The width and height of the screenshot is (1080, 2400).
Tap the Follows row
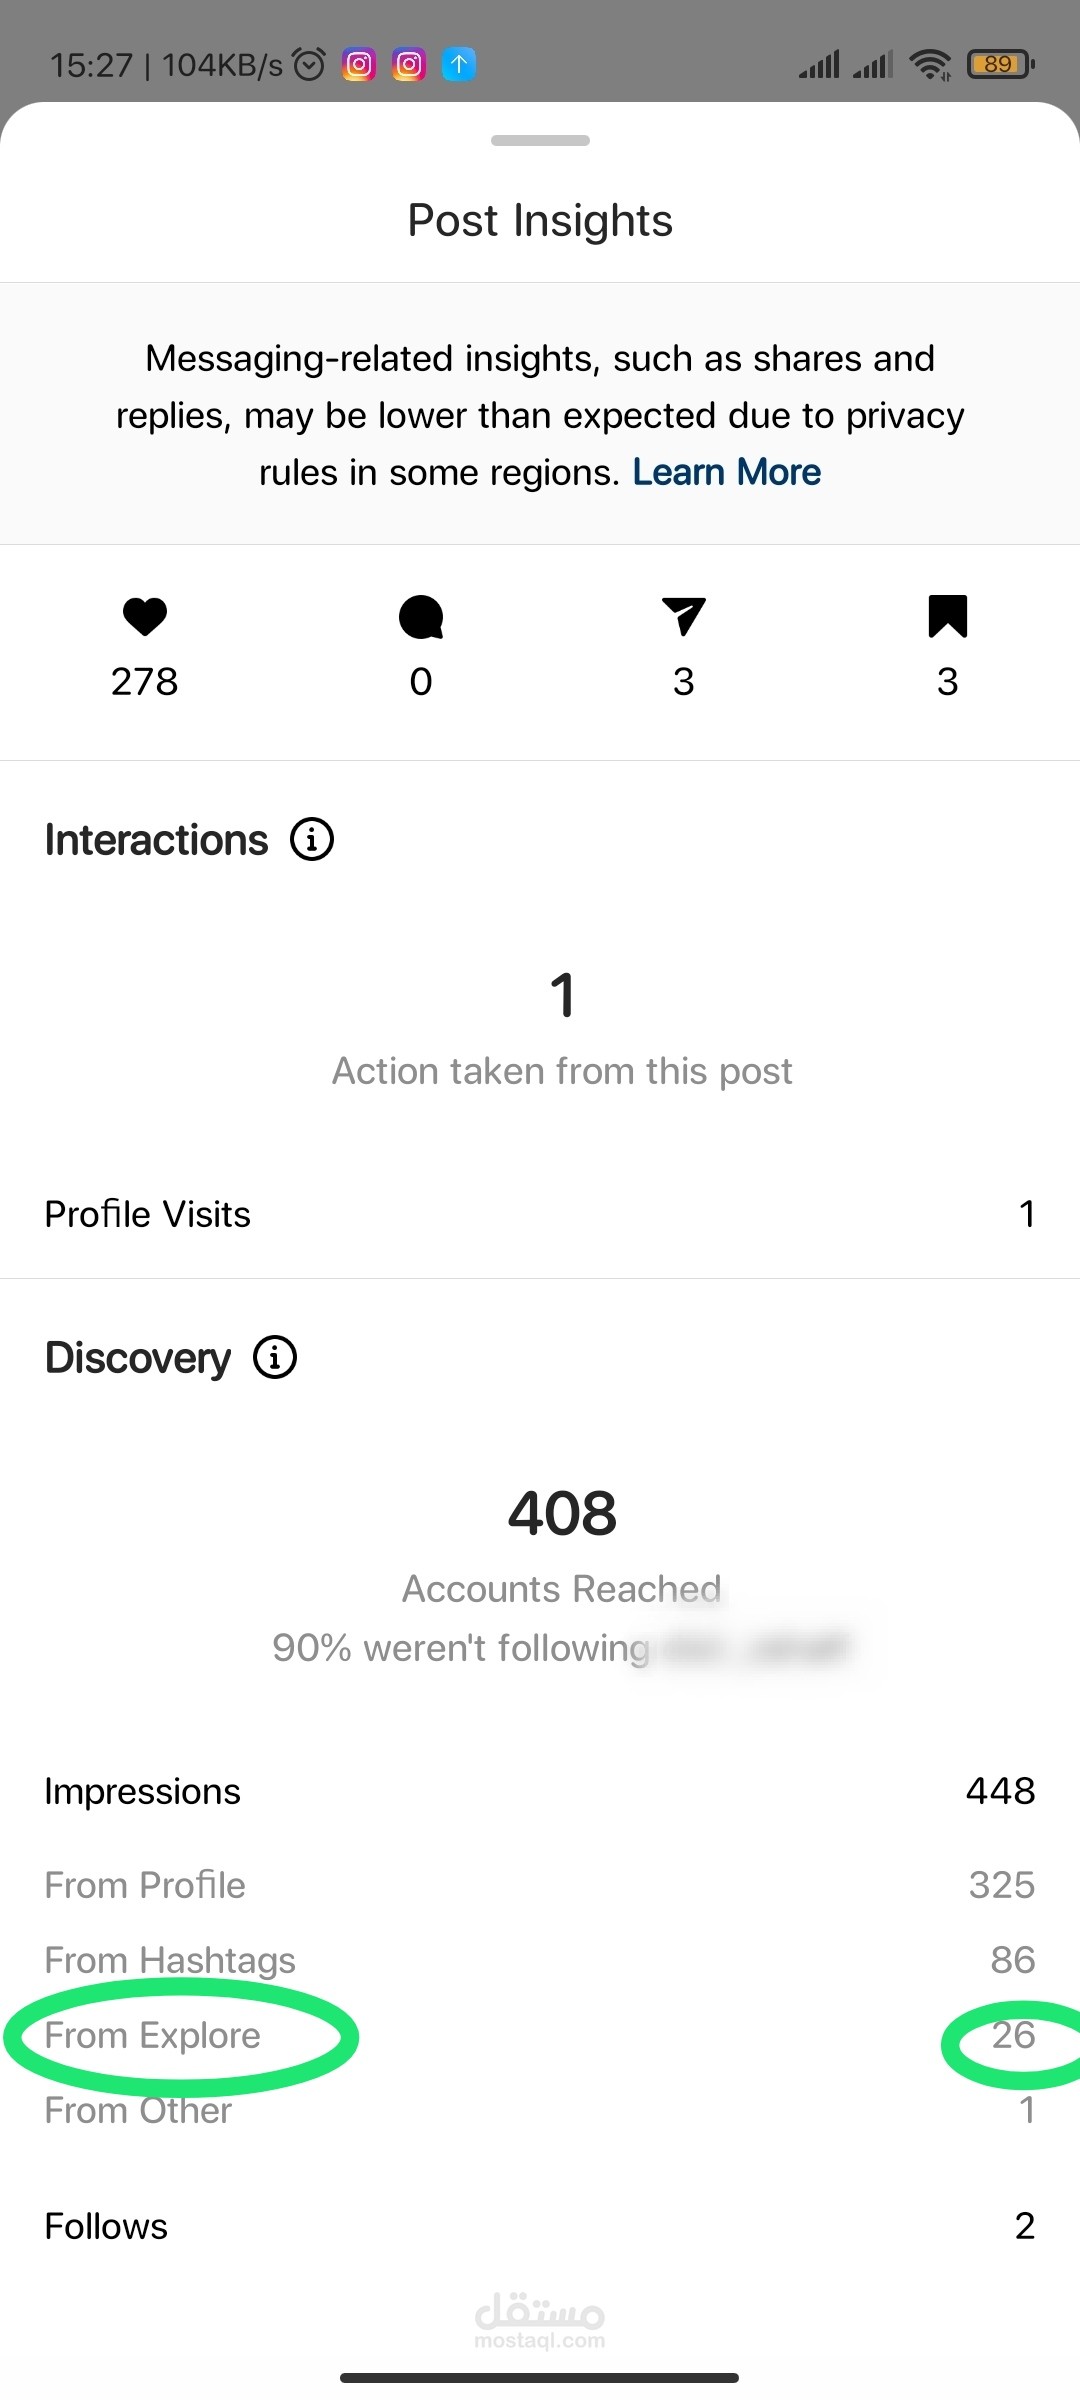[540, 2226]
